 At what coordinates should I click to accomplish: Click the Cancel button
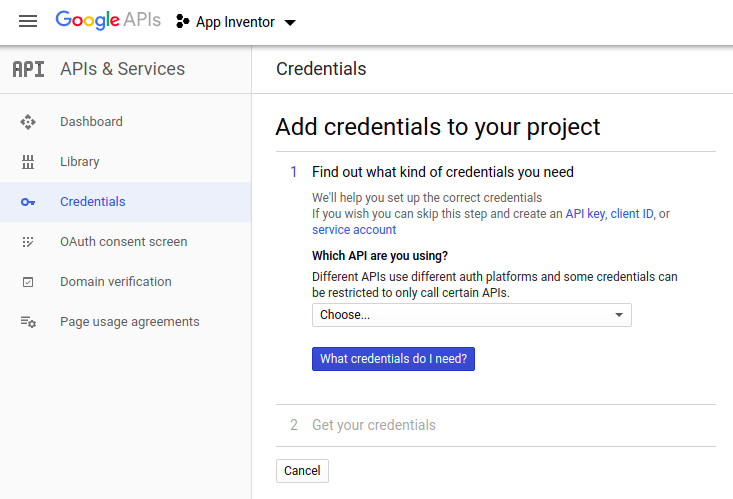coord(302,471)
